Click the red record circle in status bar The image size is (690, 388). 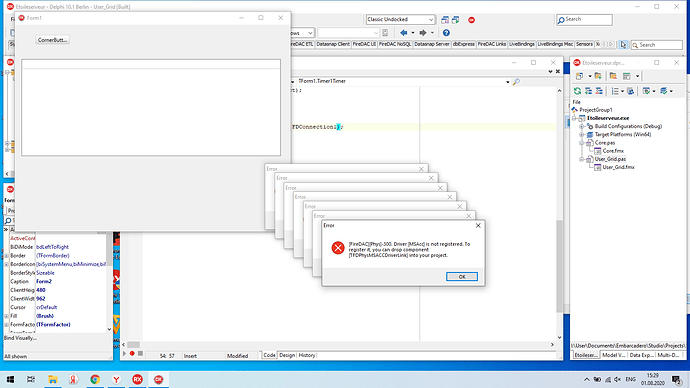(x=132, y=353)
